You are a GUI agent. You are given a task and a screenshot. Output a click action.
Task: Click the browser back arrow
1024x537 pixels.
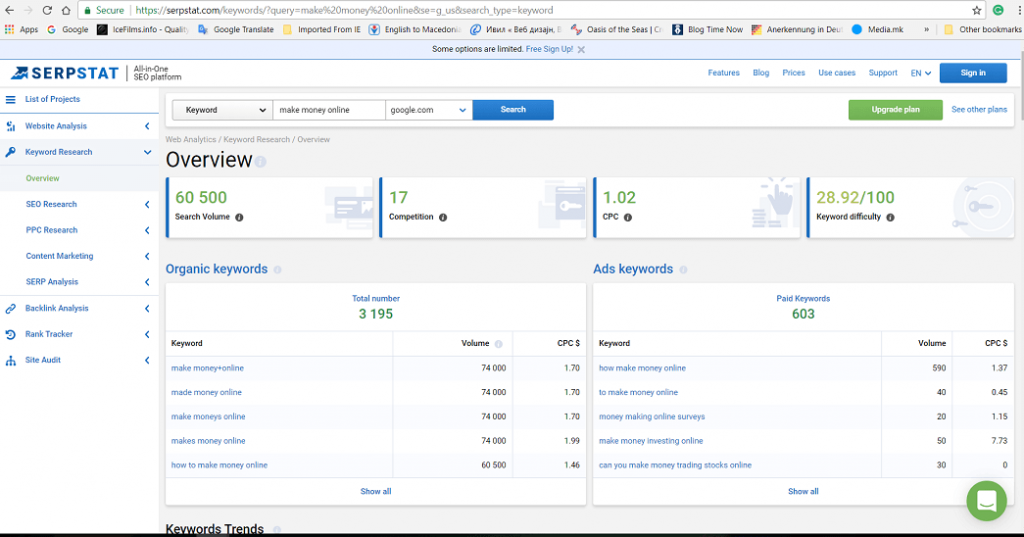coord(9,10)
